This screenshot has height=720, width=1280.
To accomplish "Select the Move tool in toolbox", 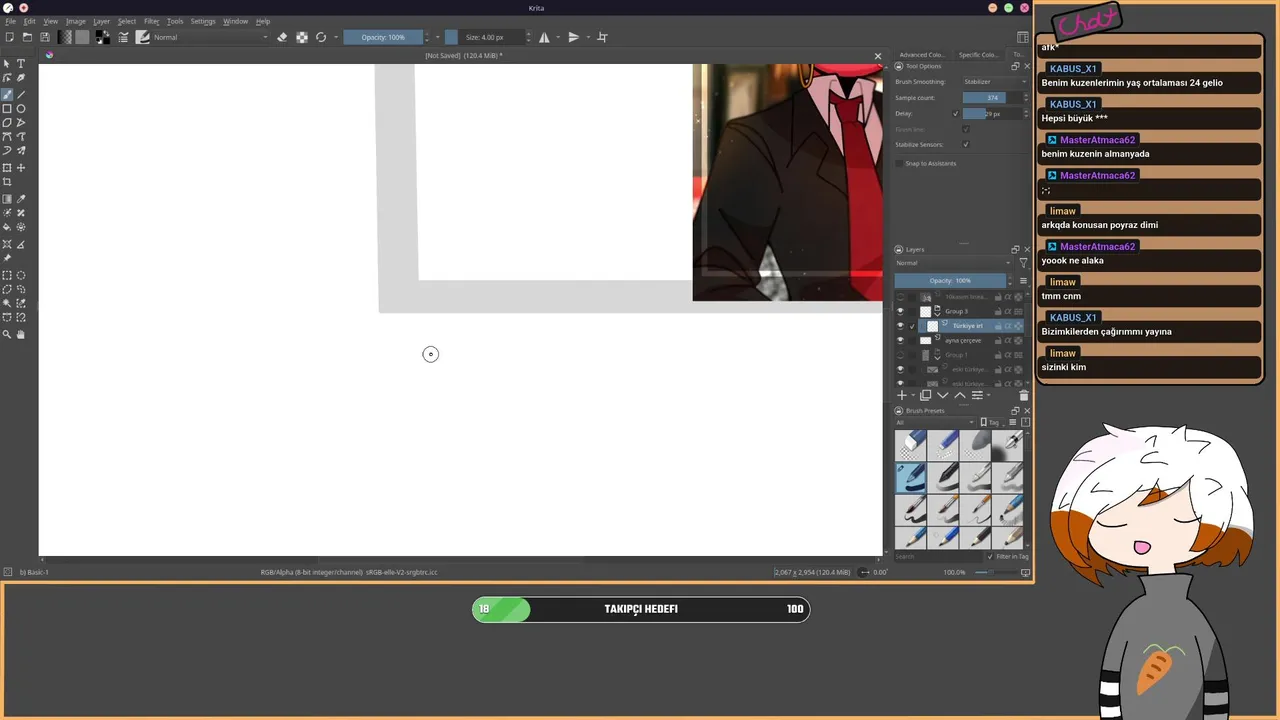I will (21, 168).
